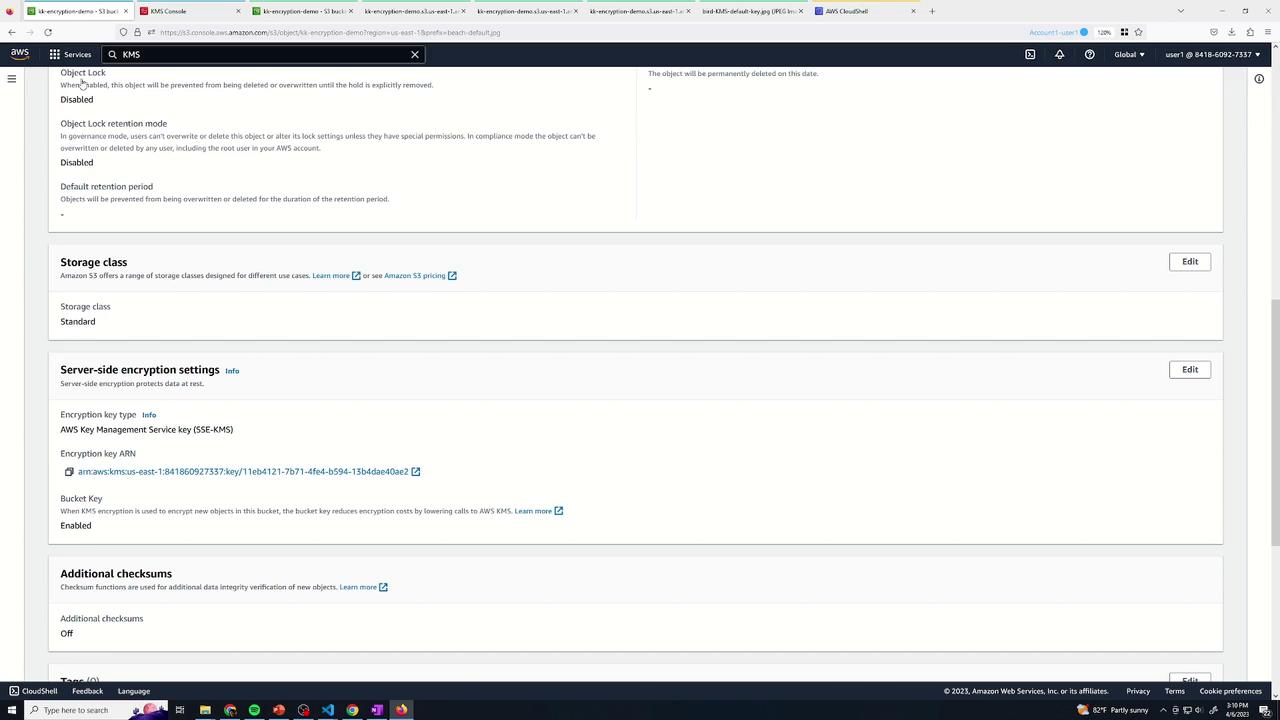Image resolution: width=1280 pixels, height=720 pixels.
Task: Open the notifications bell
Action: [x=1060, y=54]
